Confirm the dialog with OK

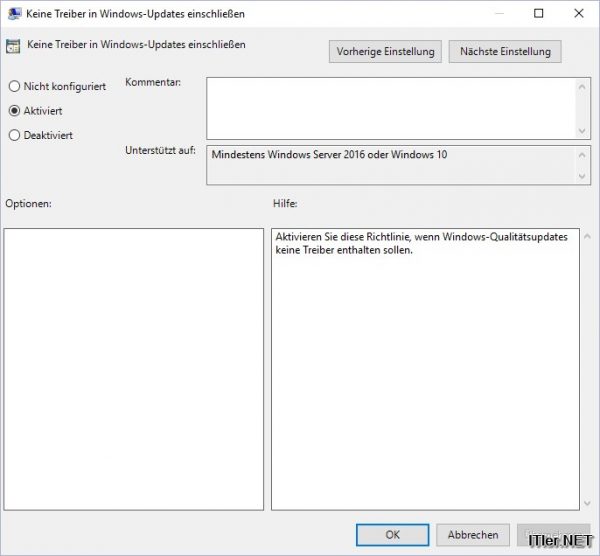pyautogui.click(x=391, y=534)
